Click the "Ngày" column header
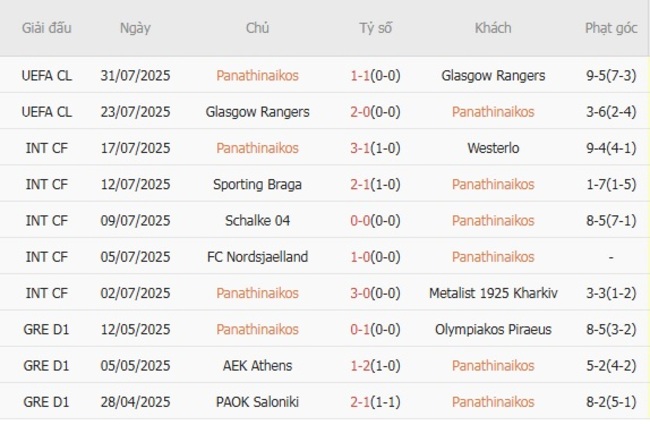The image size is (650, 425). pyautogui.click(x=135, y=28)
